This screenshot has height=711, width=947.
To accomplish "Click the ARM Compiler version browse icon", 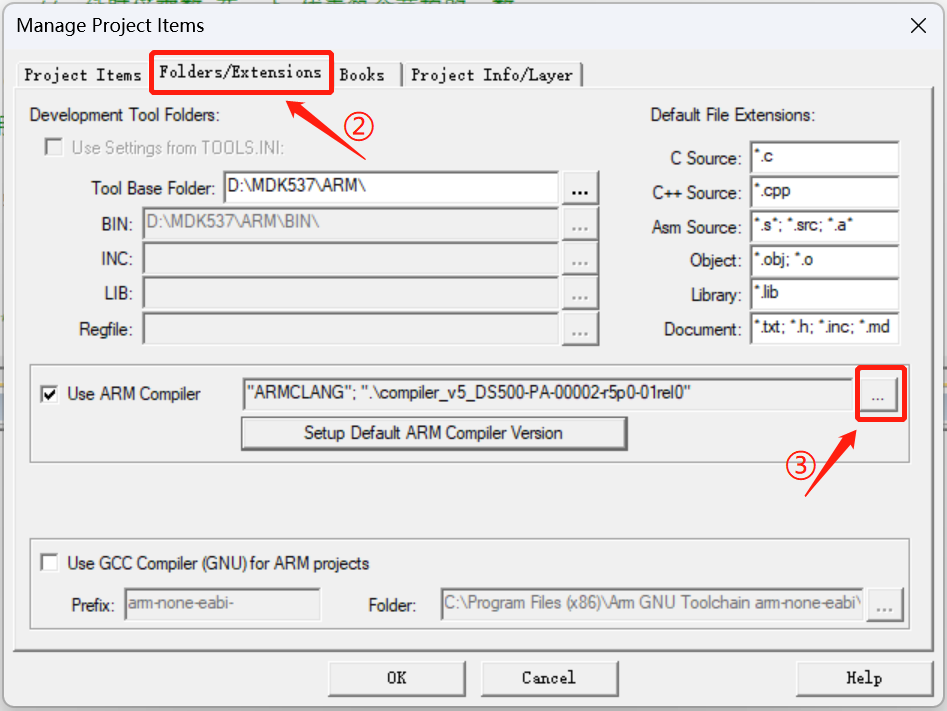I will pyautogui.click(x=880, y=393).
